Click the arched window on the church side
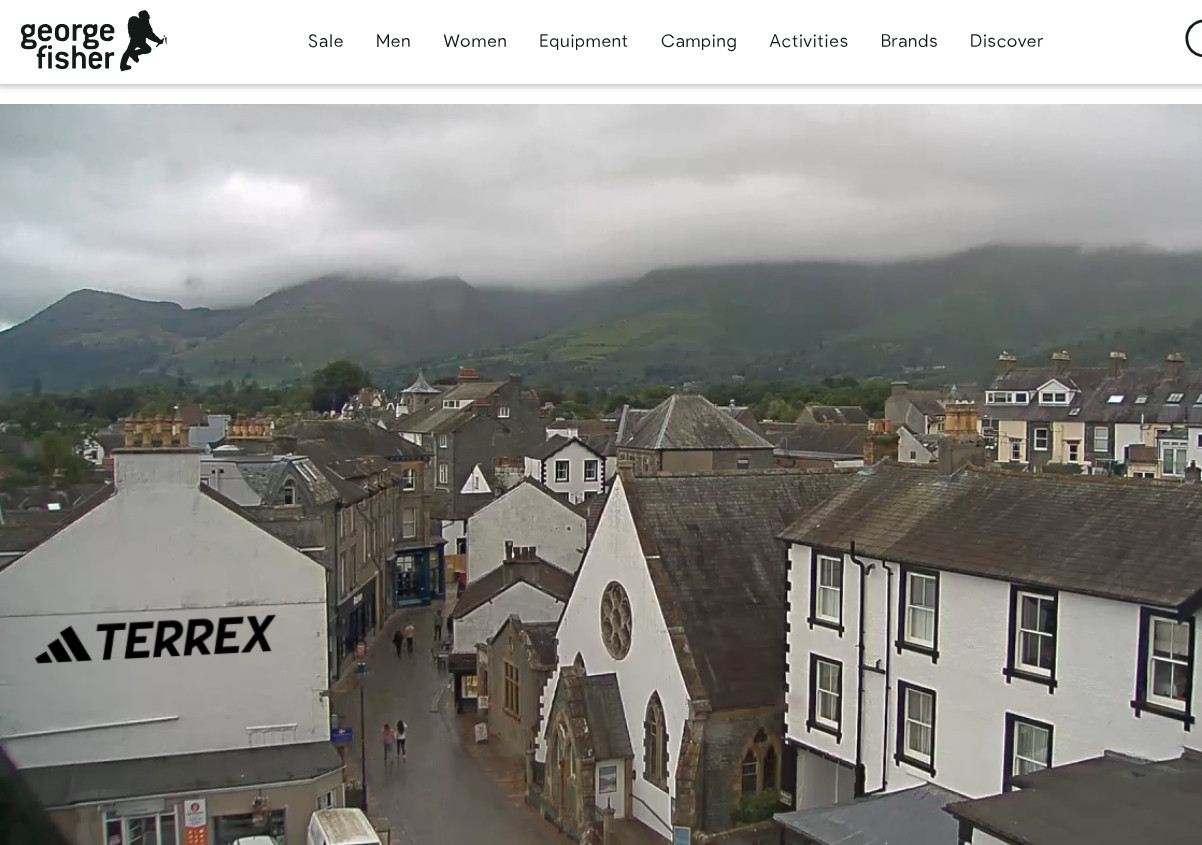Viewport: 1202px width, 845px height. tap(655, 740)
